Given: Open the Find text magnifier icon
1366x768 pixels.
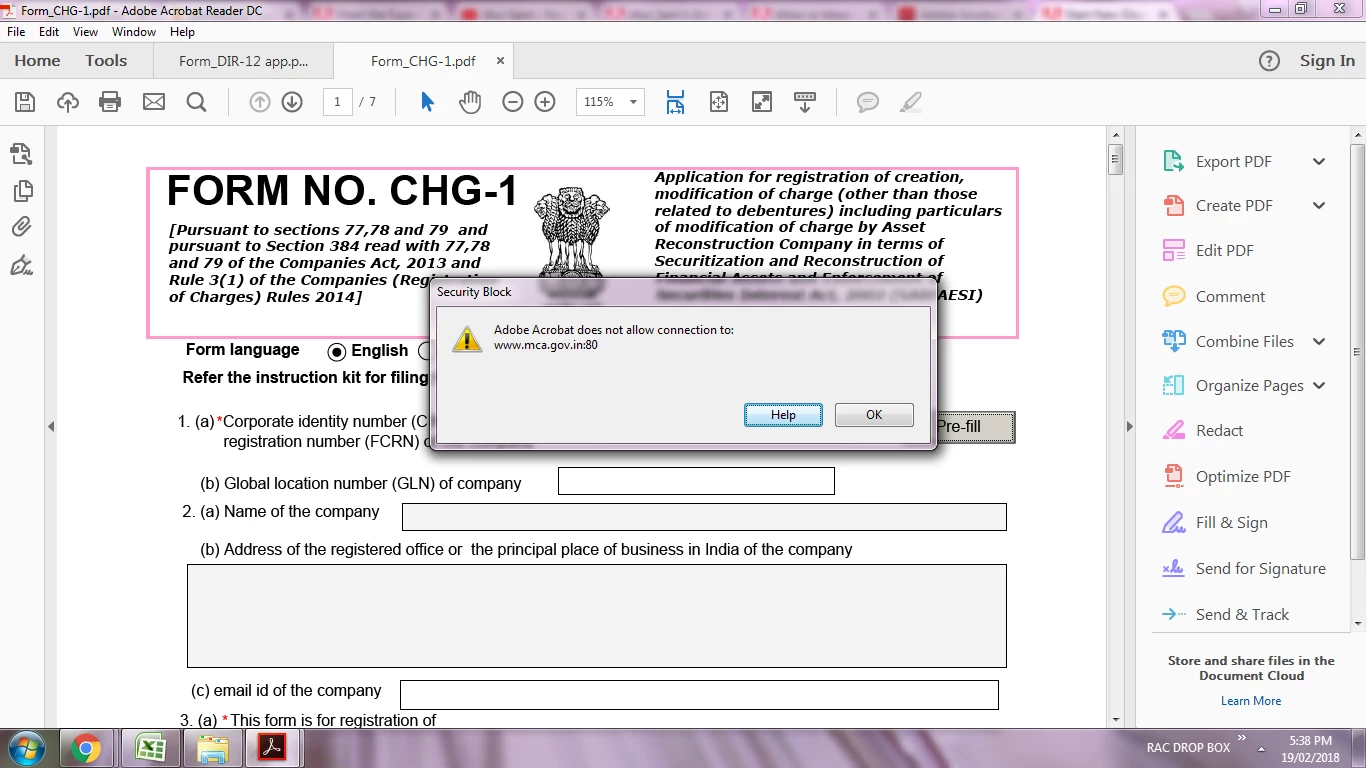Looking at the screenshot, I should pyautogui.click(x=196, y=102).
